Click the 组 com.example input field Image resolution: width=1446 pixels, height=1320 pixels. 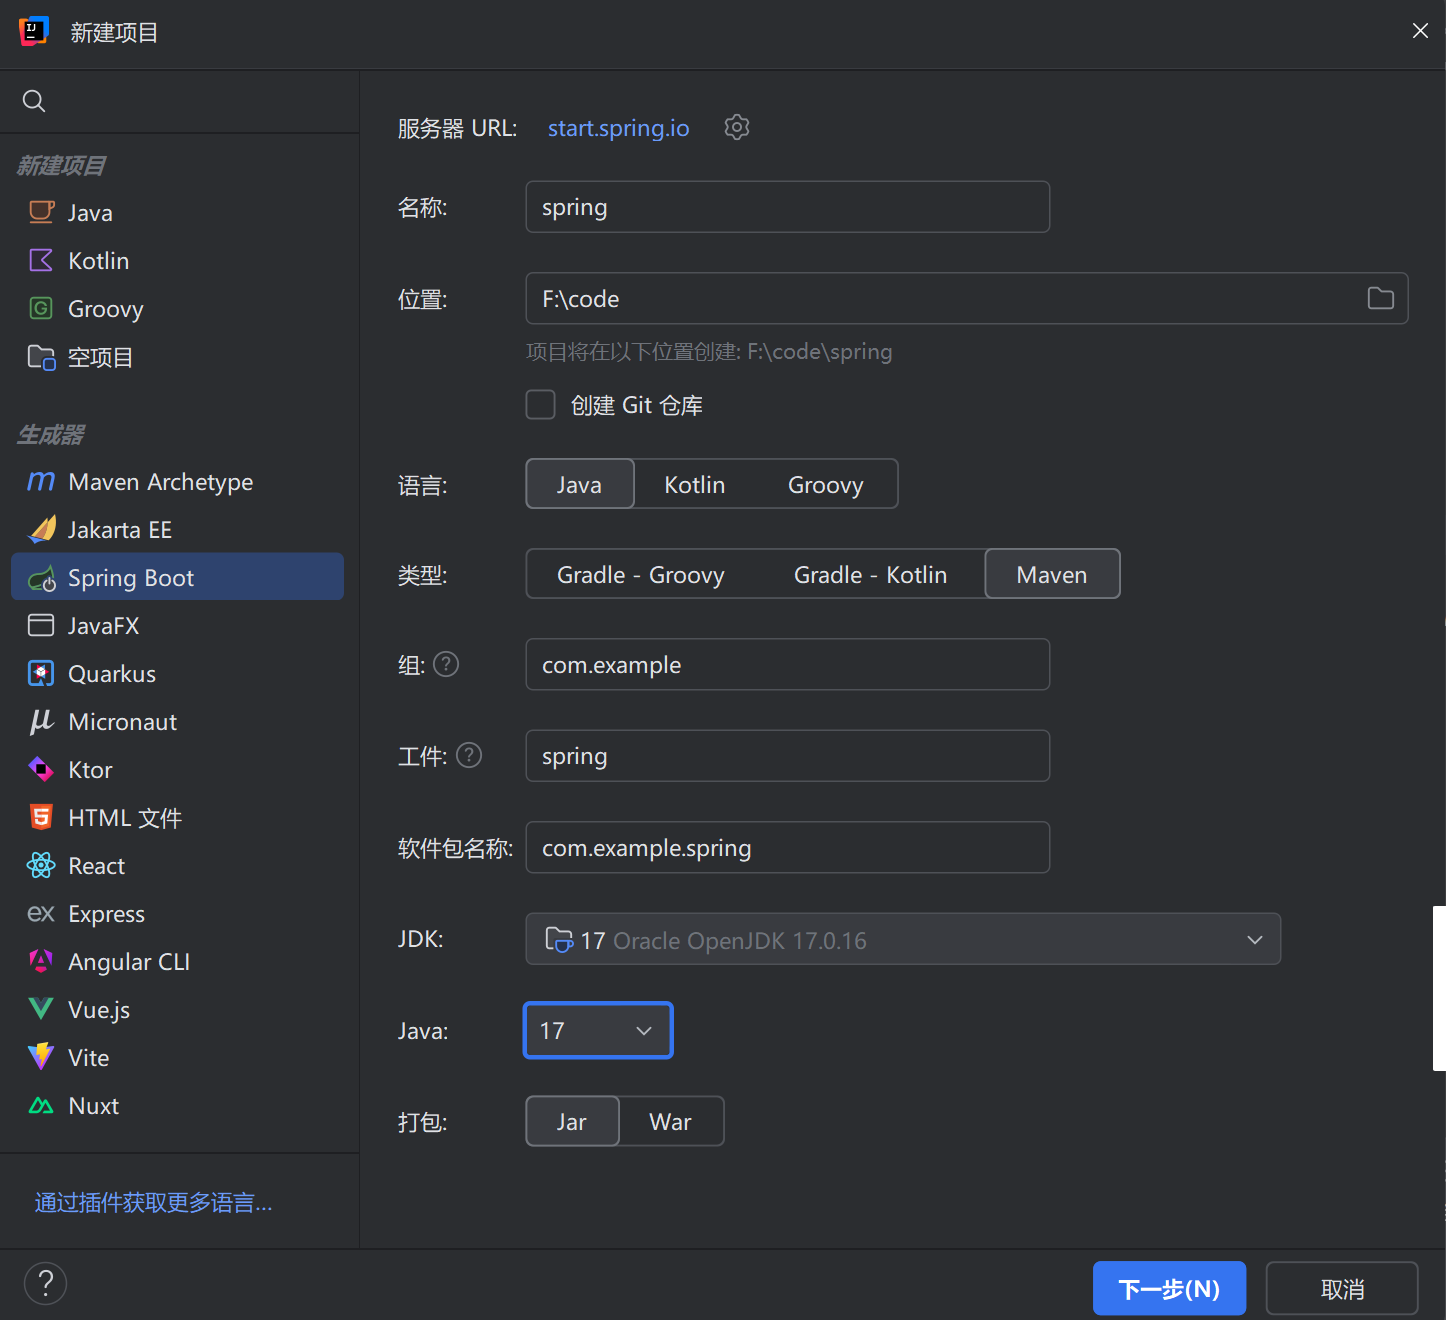coord(788,664)
